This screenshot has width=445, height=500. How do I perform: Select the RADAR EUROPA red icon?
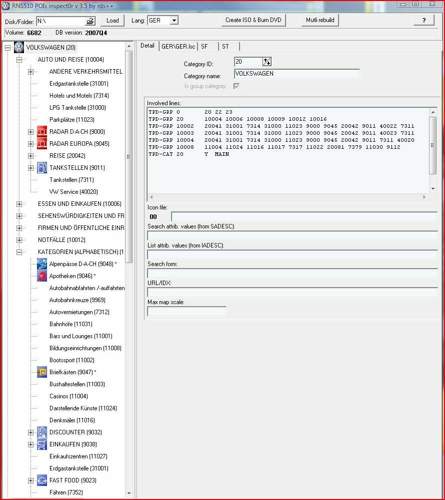[x=42, y=144]
